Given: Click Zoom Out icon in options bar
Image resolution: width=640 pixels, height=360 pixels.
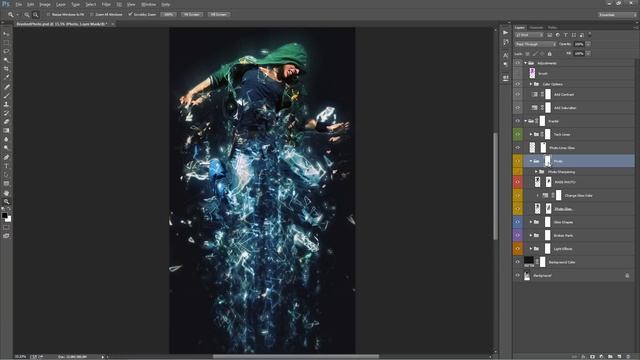Looking at the screenshot, I should (x=36, y=15).
